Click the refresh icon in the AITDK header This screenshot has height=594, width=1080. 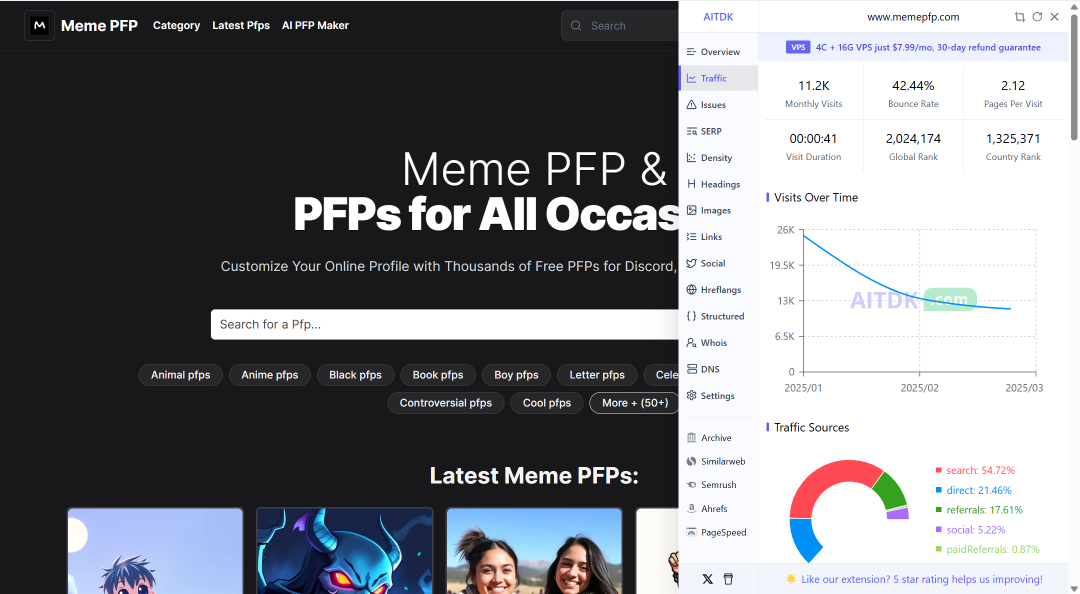[1037, 17]
